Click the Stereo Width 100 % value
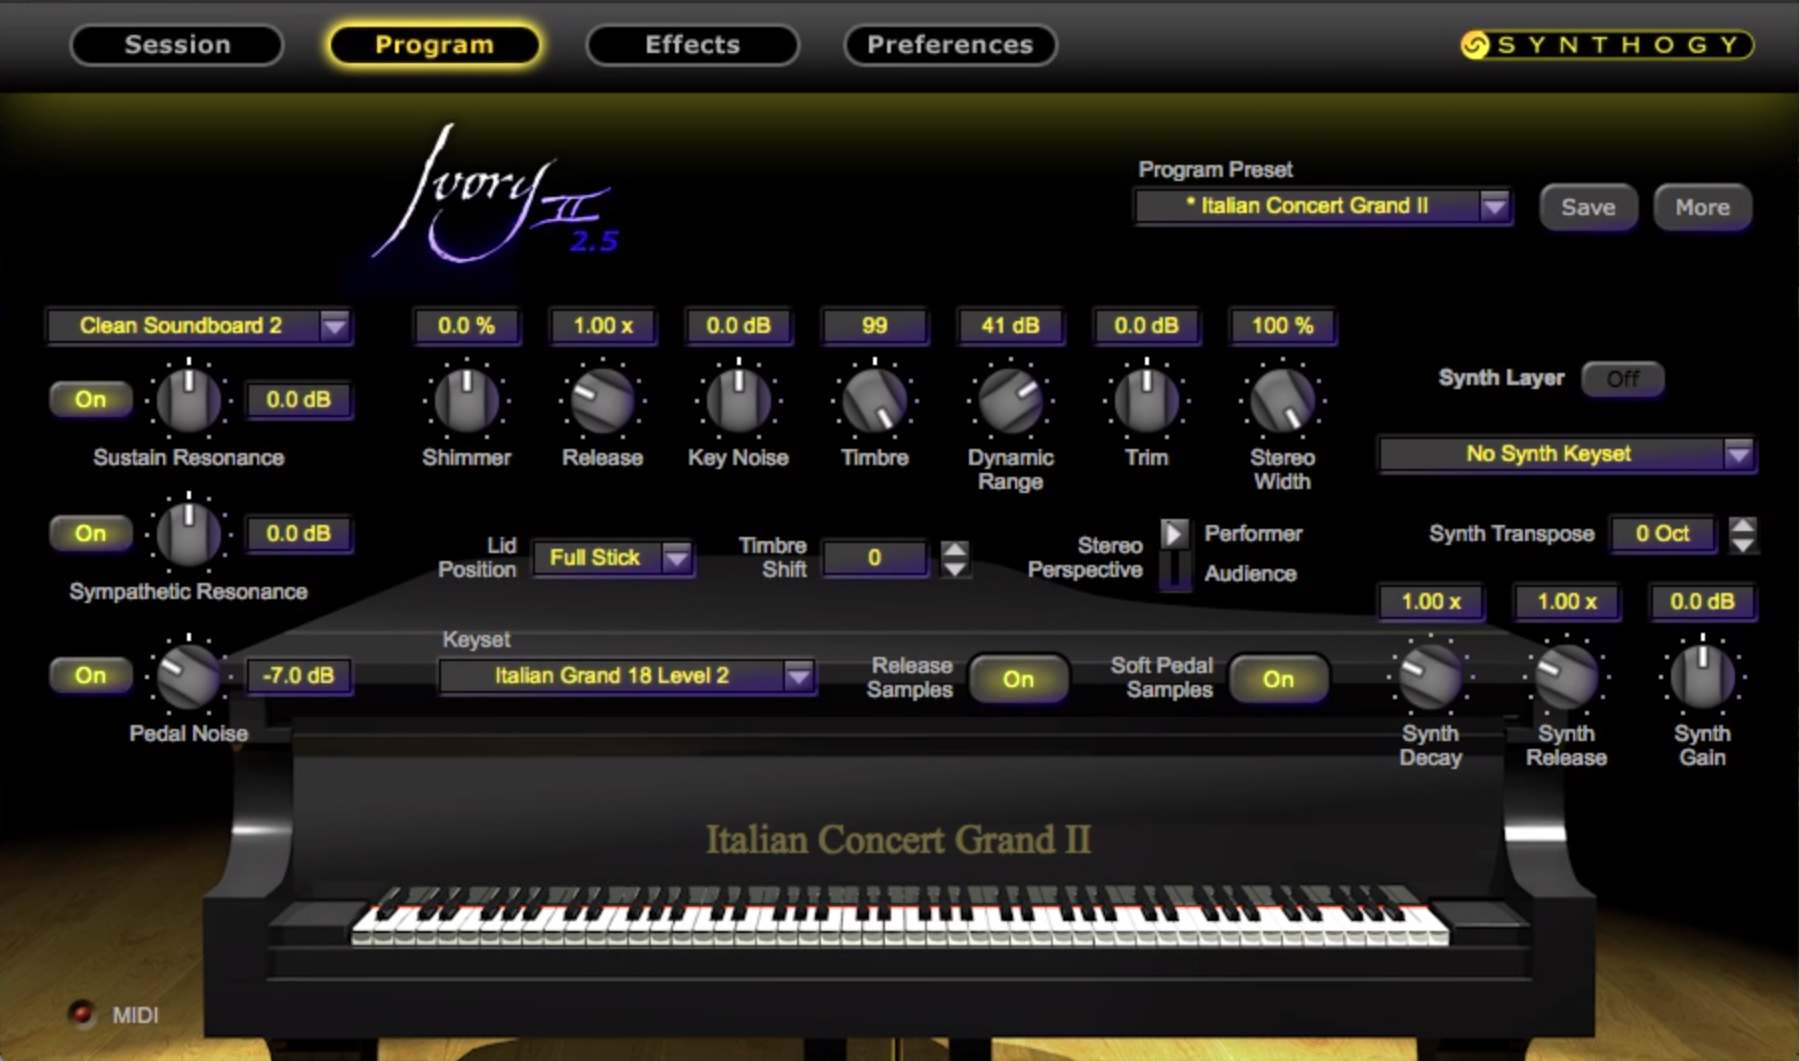 1282,326
